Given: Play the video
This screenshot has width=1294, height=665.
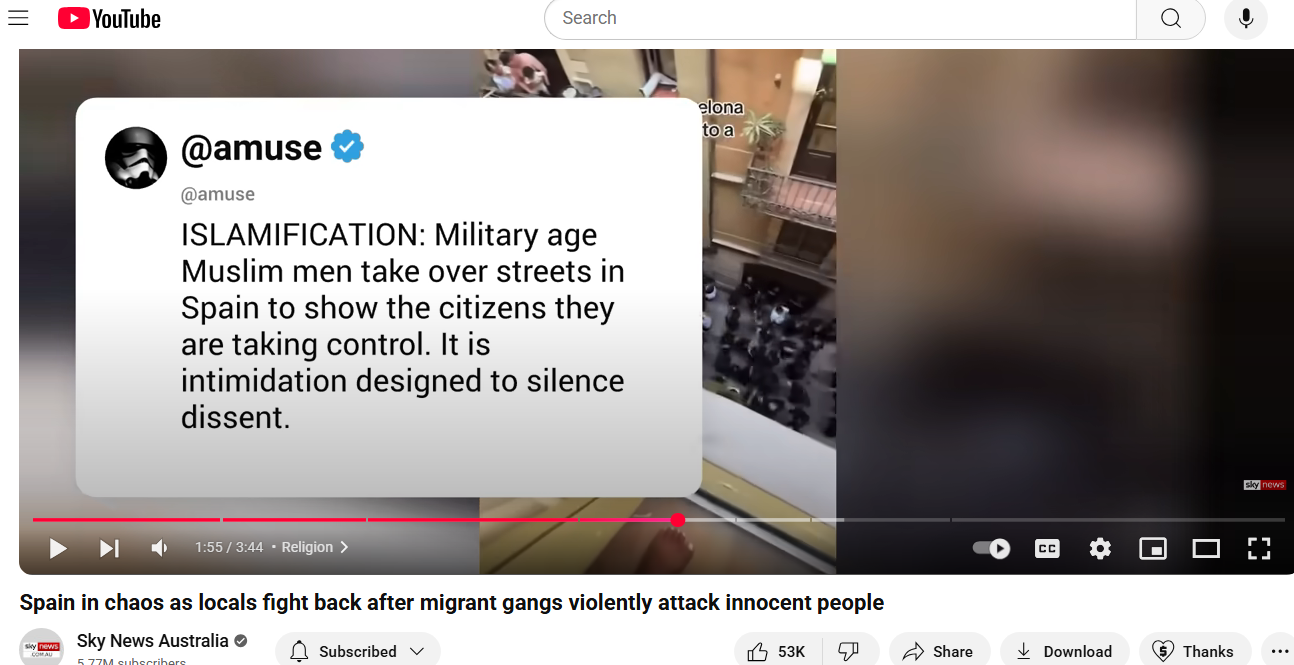Looking at the screenshot, I should (x=58, y=548).
